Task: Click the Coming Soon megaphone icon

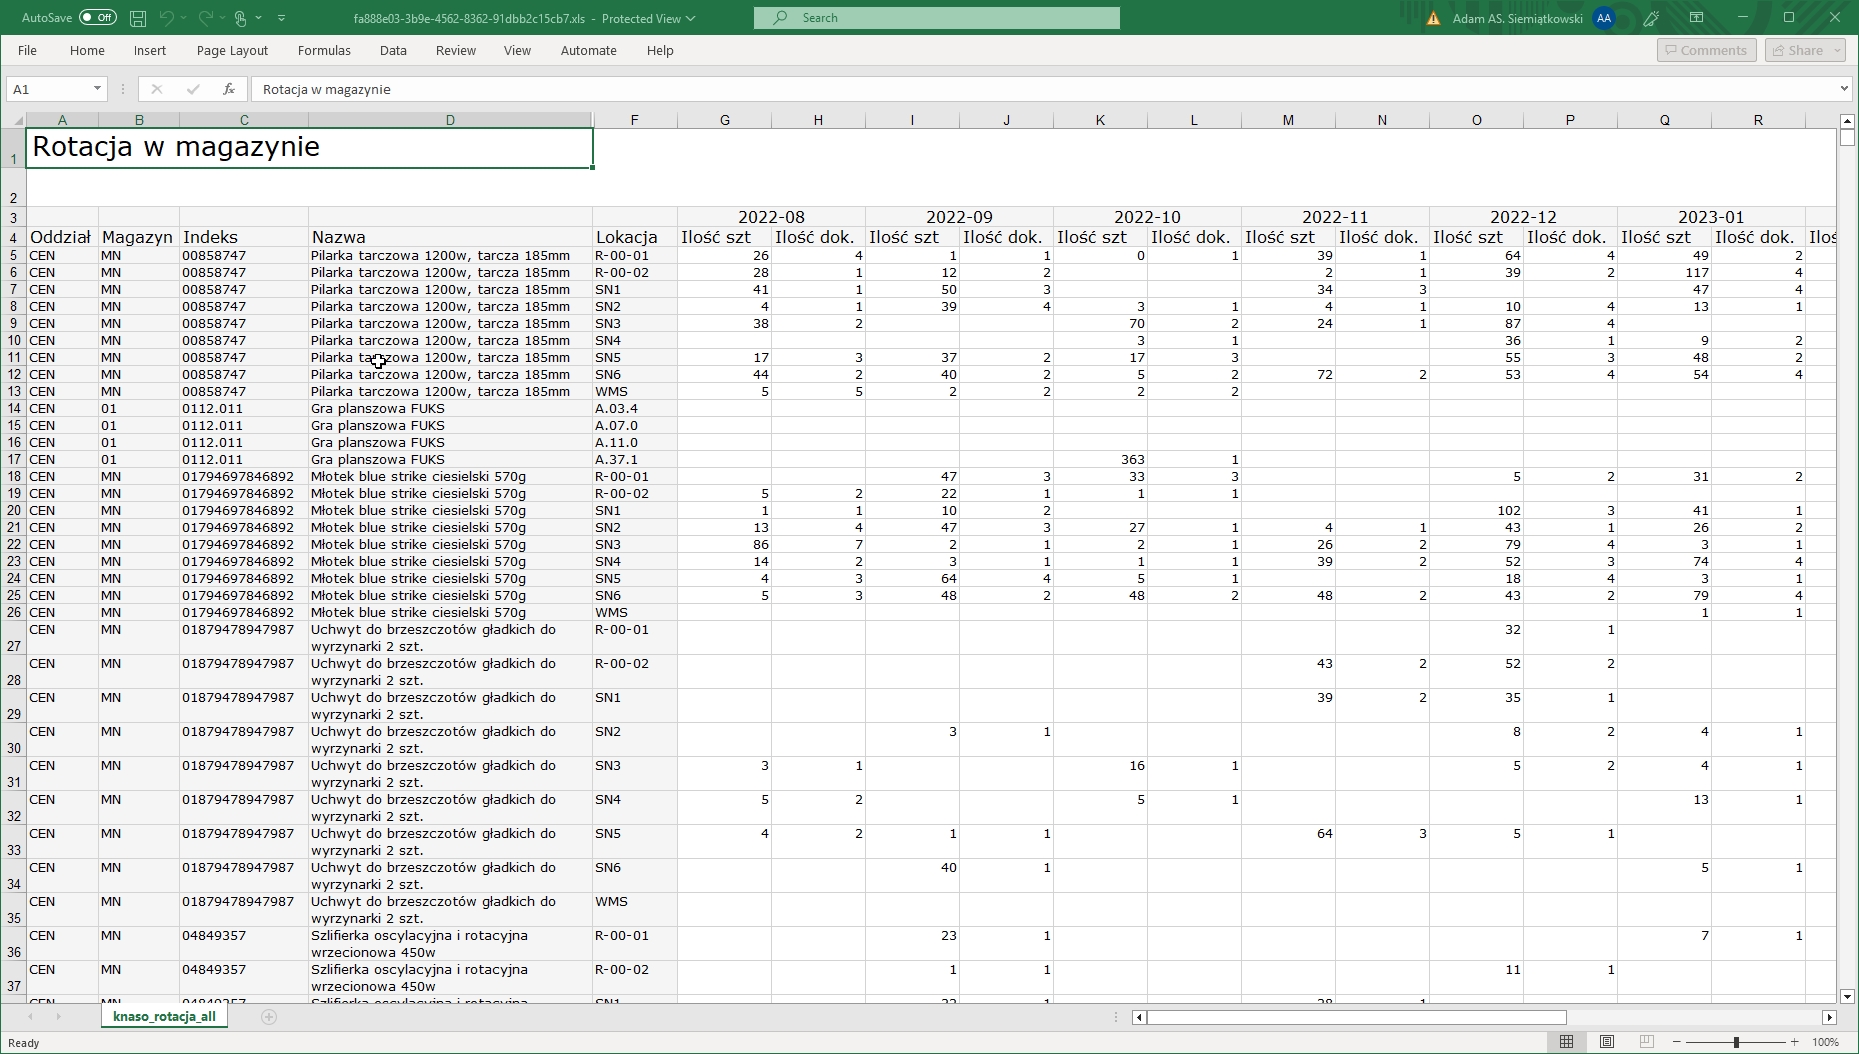Action: (1651, 18)
